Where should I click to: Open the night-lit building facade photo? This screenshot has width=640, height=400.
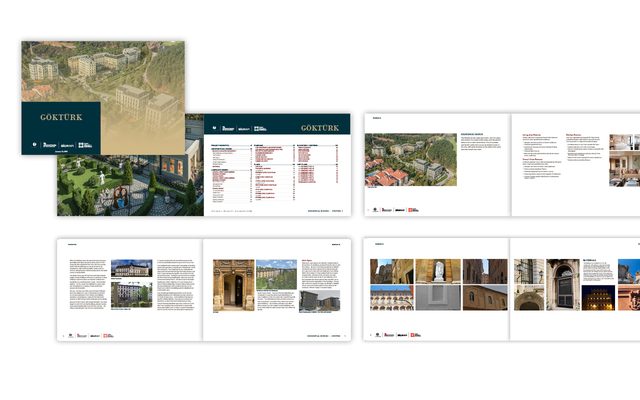pyautogui.click(x=598, y=298)
